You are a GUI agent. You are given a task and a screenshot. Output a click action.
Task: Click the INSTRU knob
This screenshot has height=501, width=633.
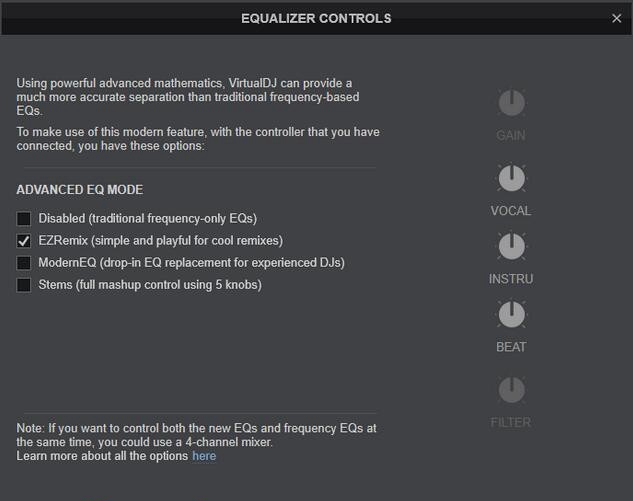click(511, 246)
